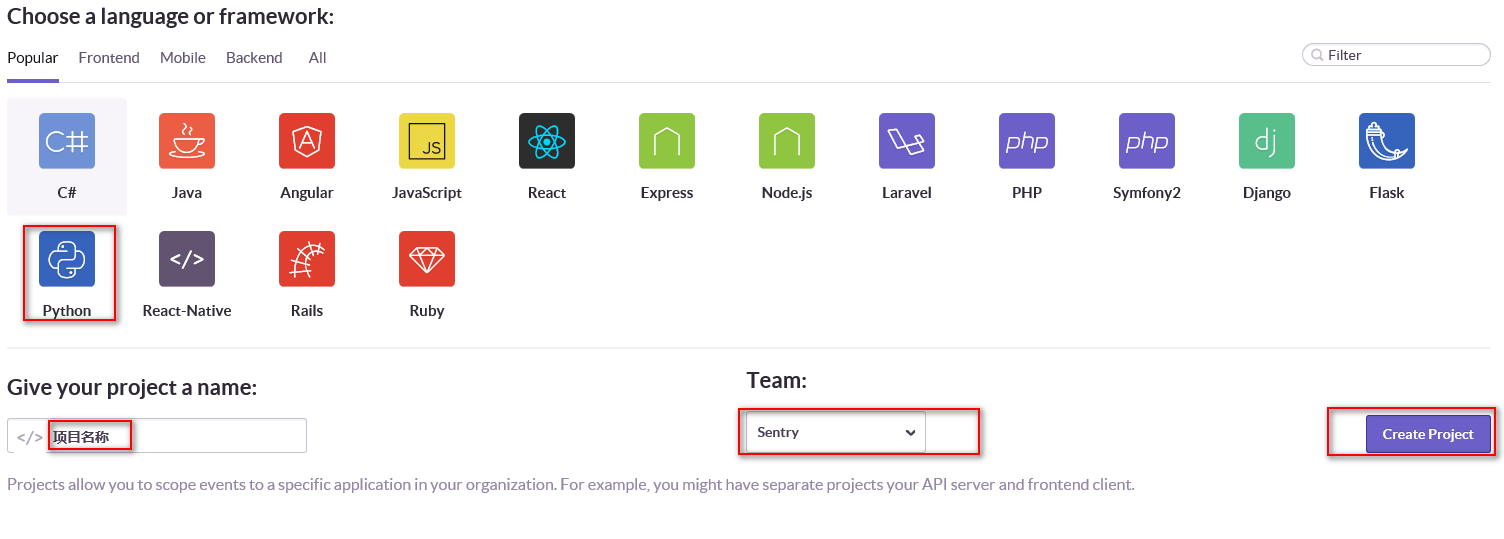This screenshot has width=1504, height=539.
Task: Select the Express platform icon
Action: (667, 141)
